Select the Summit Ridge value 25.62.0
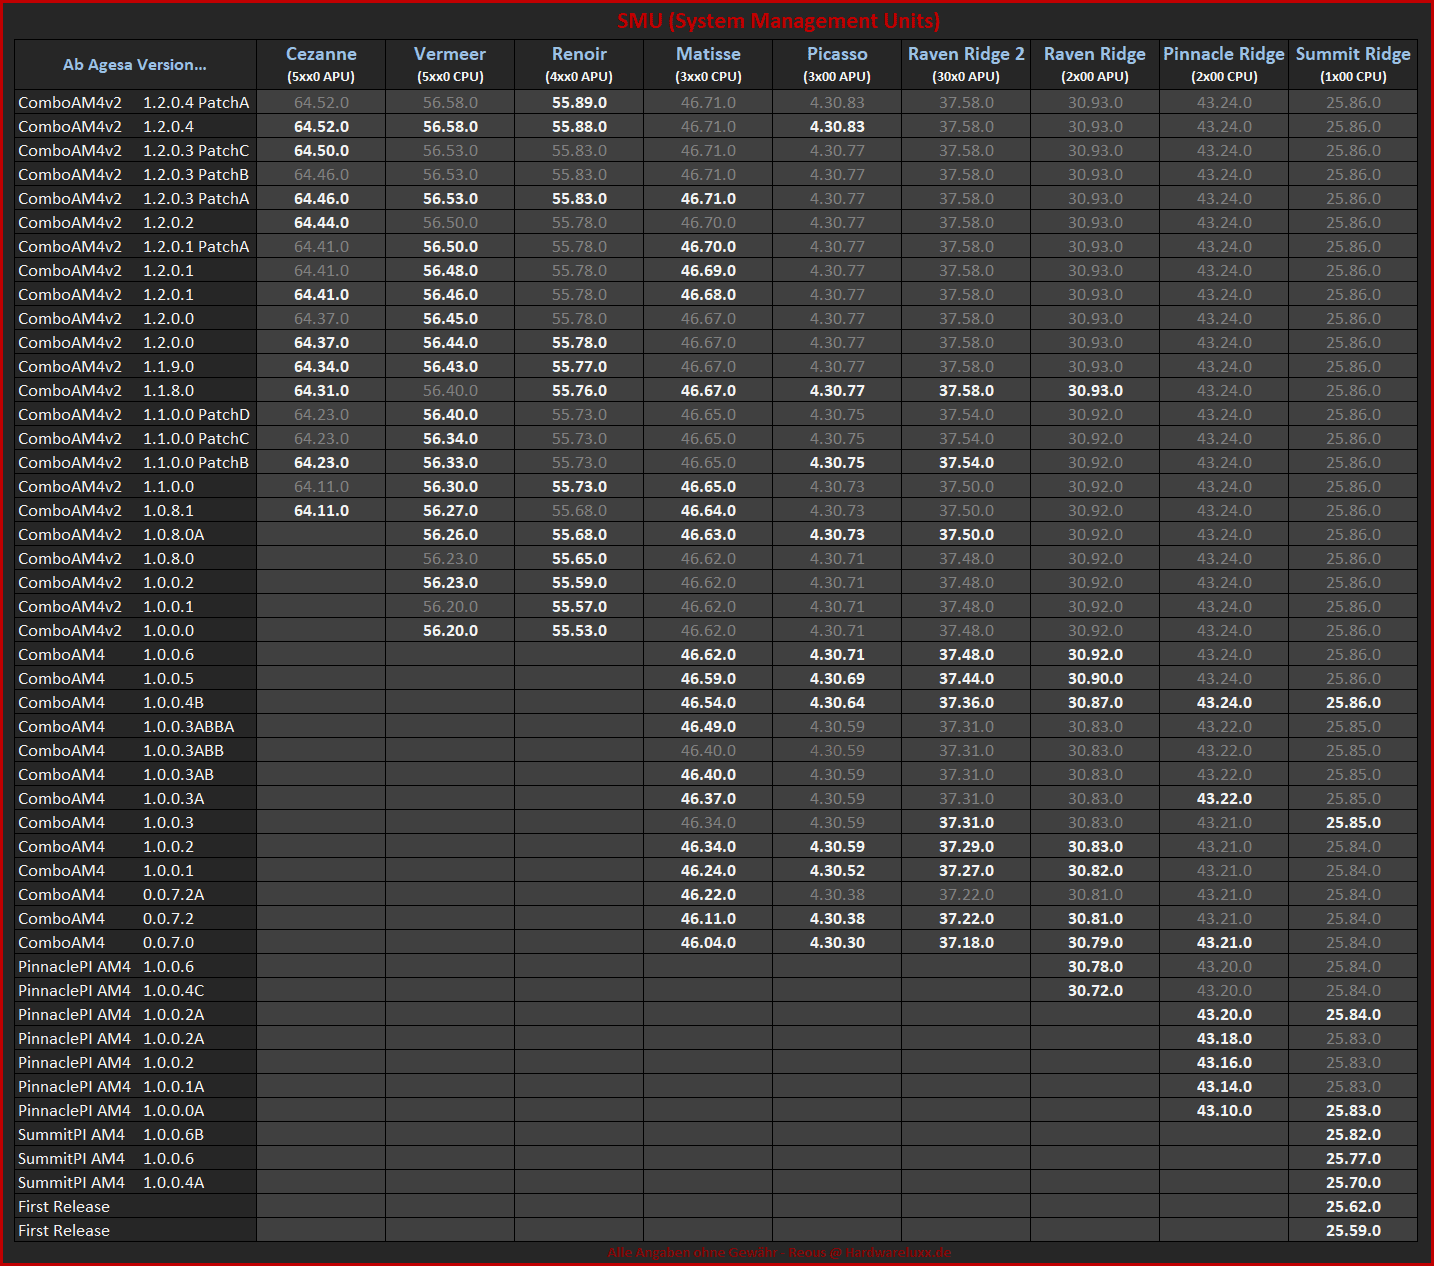Viewport: 1434px width, 1266px height. (1353, 1206)
